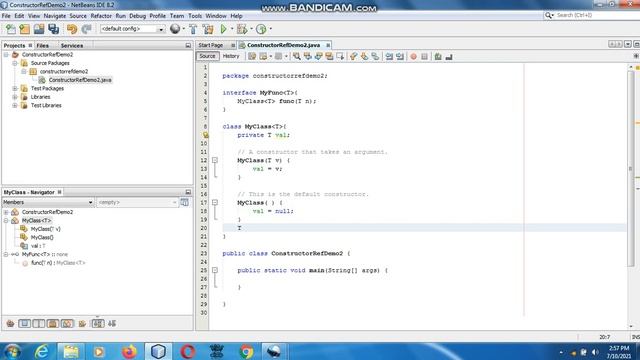The image size is (640, 360).
Task: Click the New File icon in the toolbar
Action: click(x=11, y=29)
